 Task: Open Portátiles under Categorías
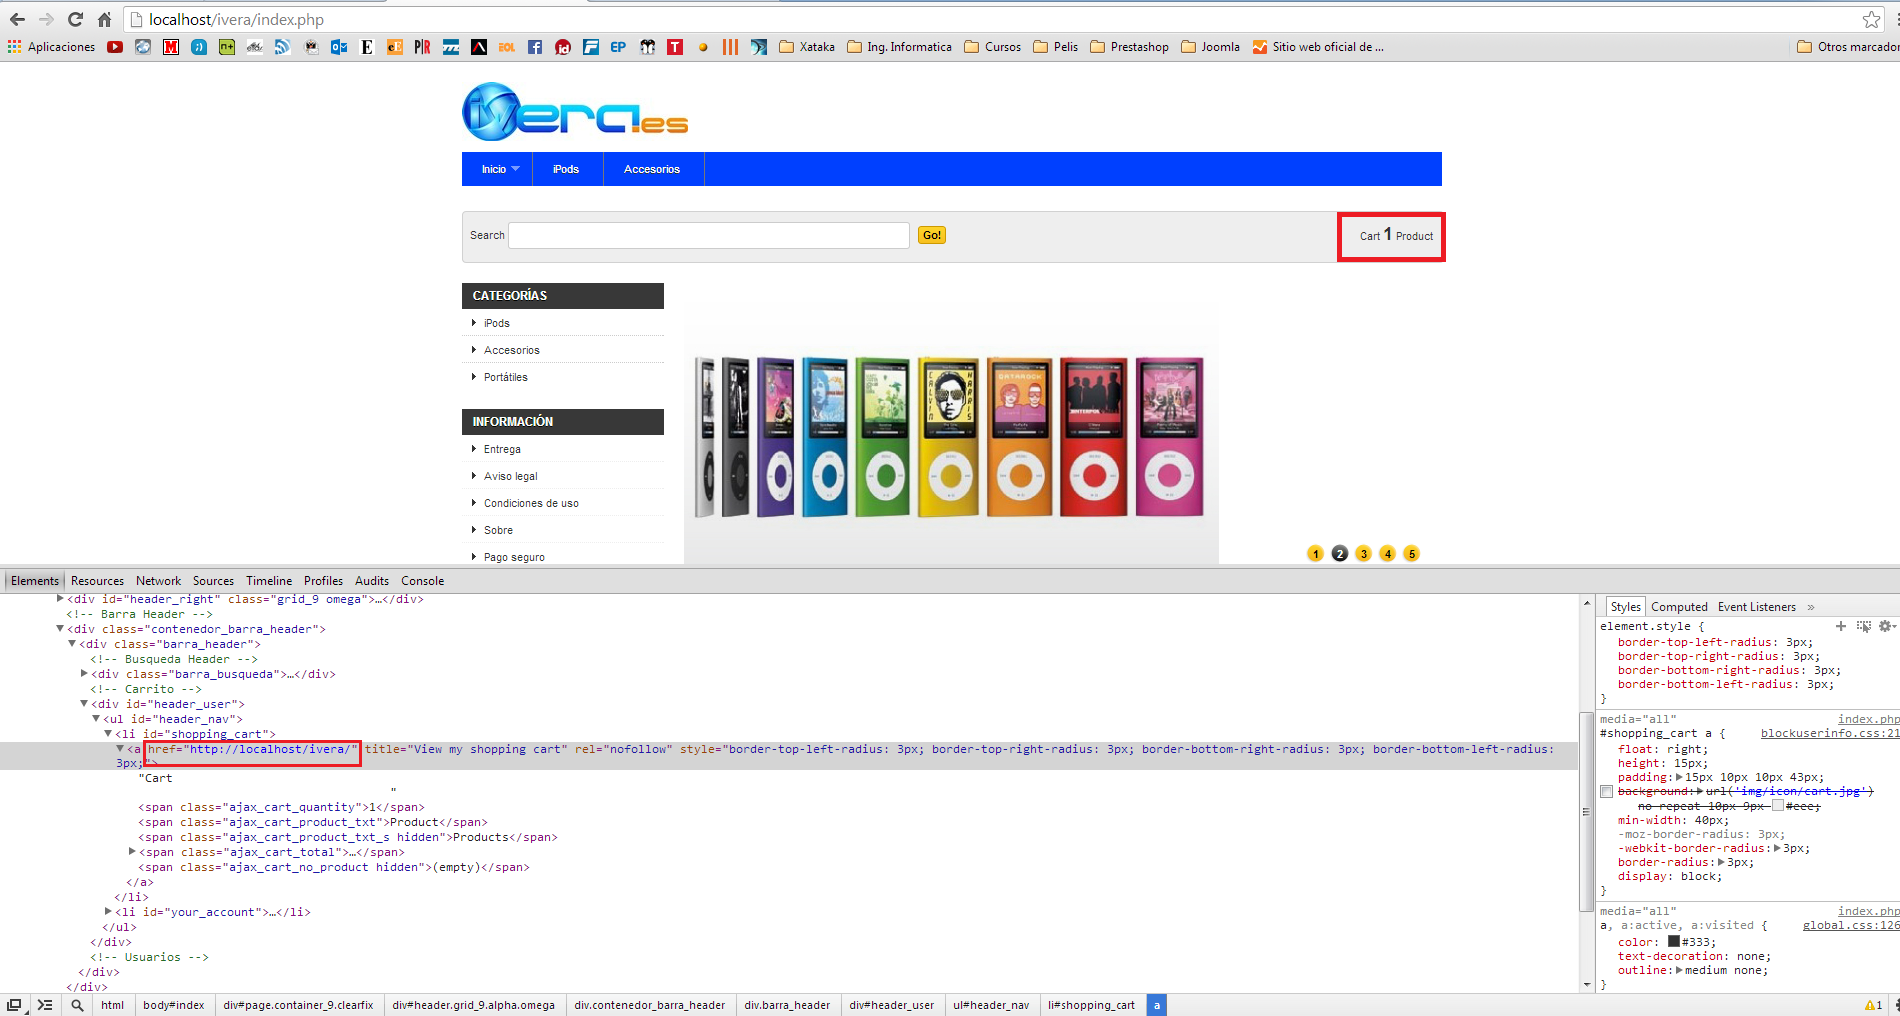506,377
